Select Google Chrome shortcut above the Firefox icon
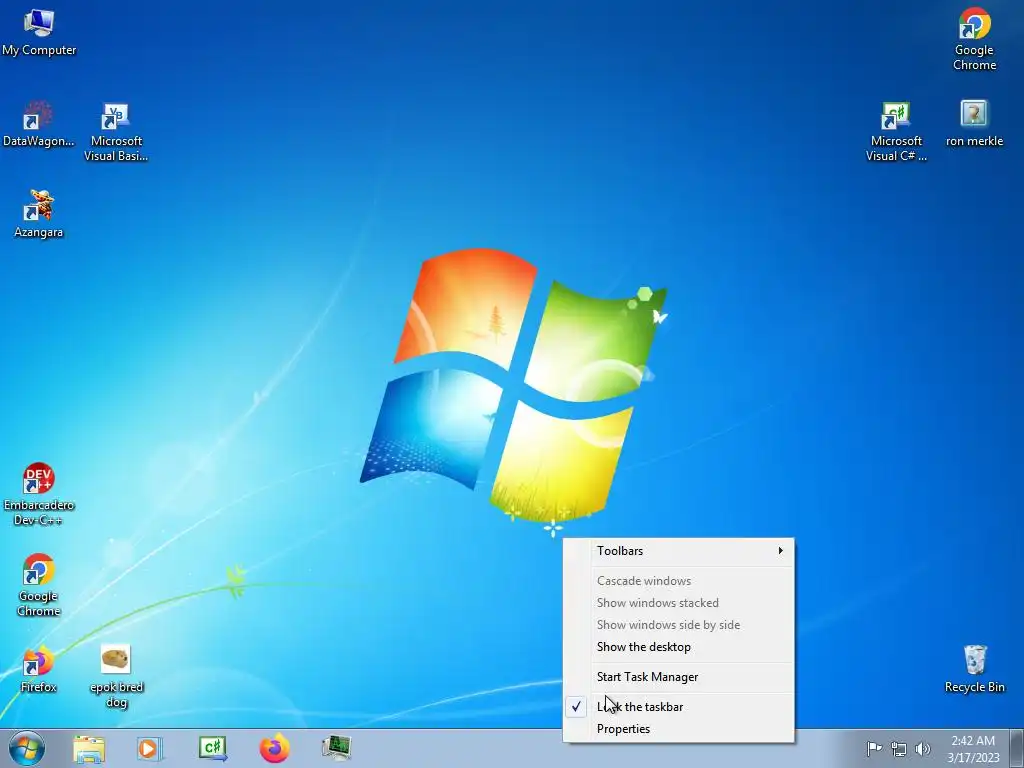 [39, 585]
